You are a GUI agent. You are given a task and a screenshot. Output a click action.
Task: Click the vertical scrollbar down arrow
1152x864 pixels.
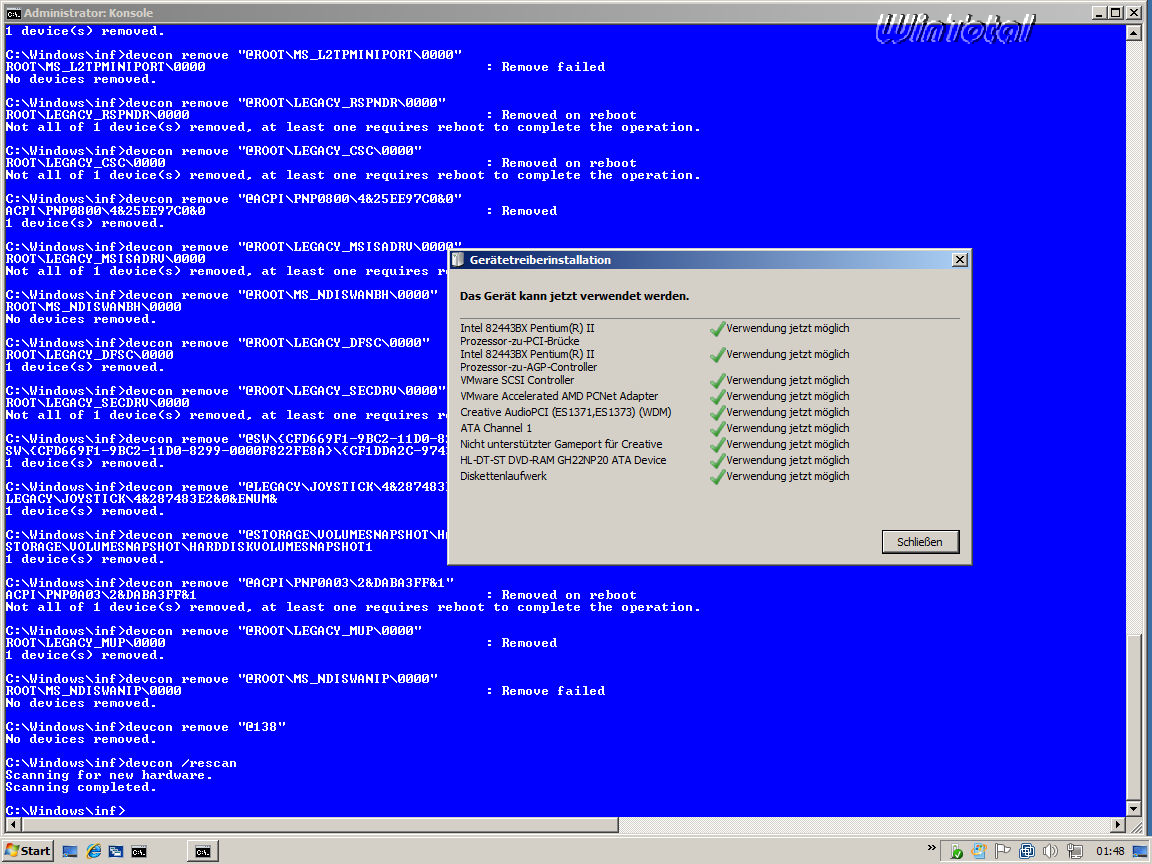1134,809
